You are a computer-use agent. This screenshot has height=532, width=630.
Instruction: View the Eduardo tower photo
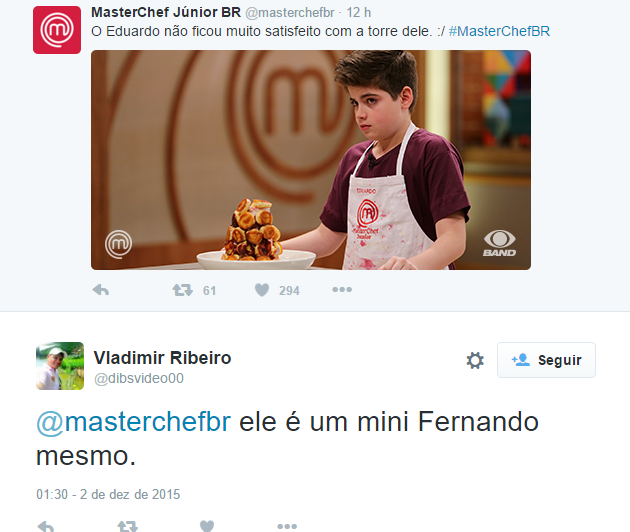(311, 160)
